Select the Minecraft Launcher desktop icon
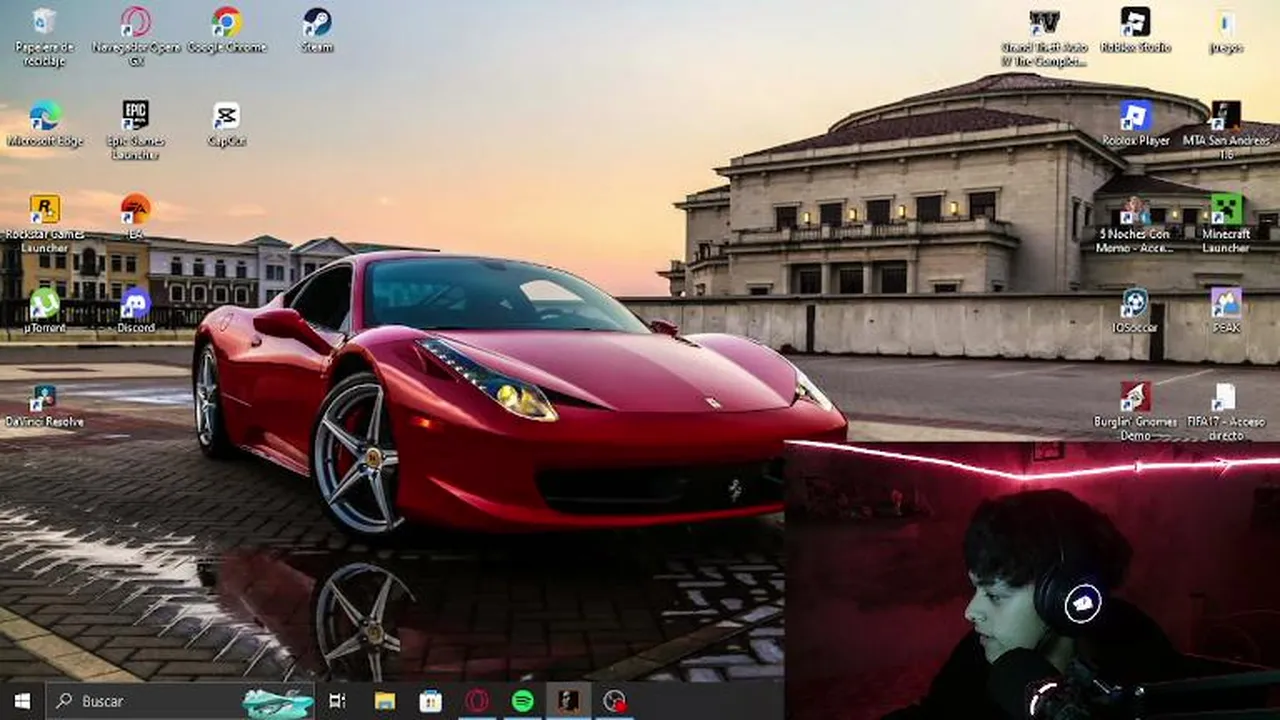Image resolution: width=1280 pixels, height=720 pixels. coord(1226,223)
